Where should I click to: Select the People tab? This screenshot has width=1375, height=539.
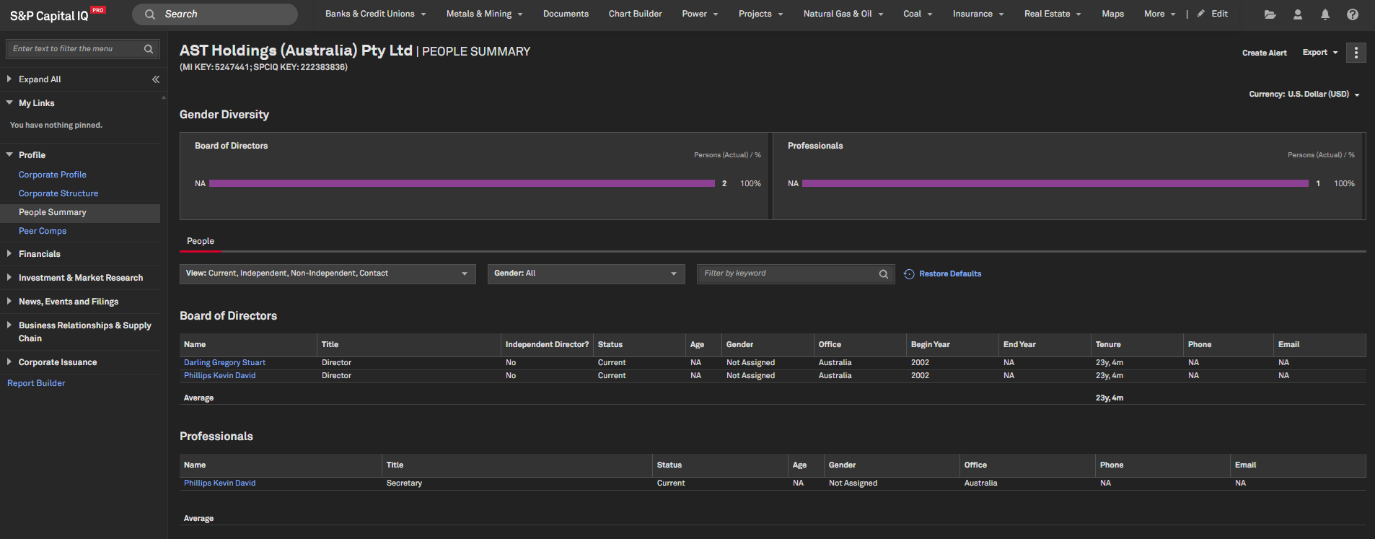(x=200, y=241)
